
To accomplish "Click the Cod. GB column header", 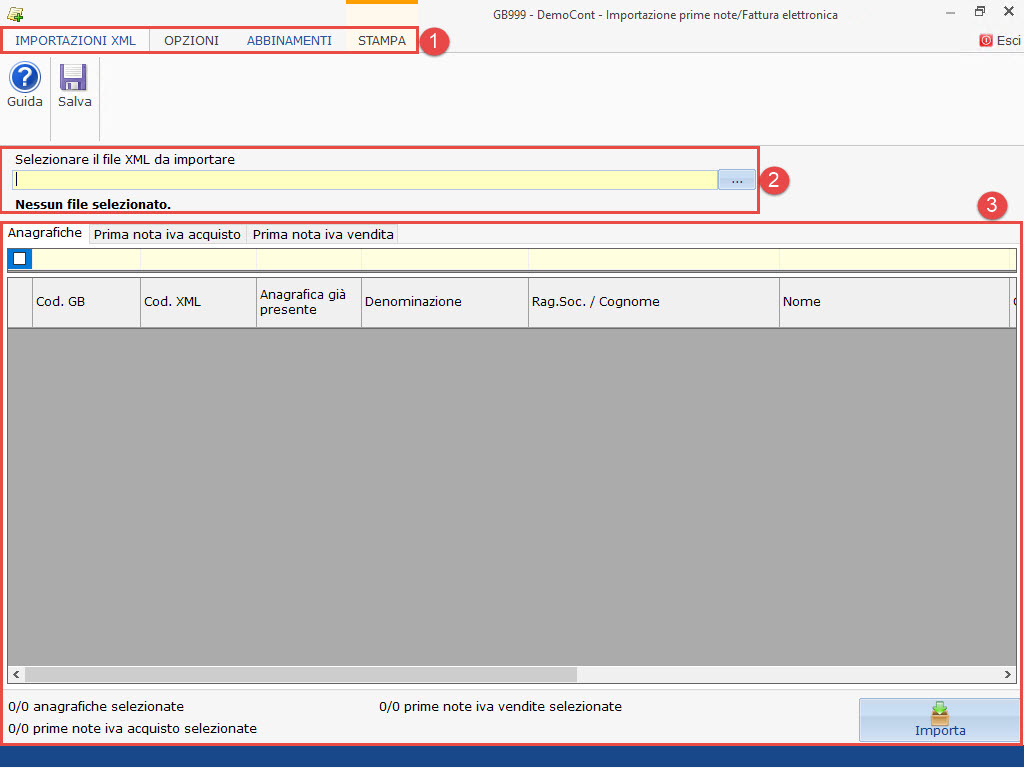I will coord(86,302).
